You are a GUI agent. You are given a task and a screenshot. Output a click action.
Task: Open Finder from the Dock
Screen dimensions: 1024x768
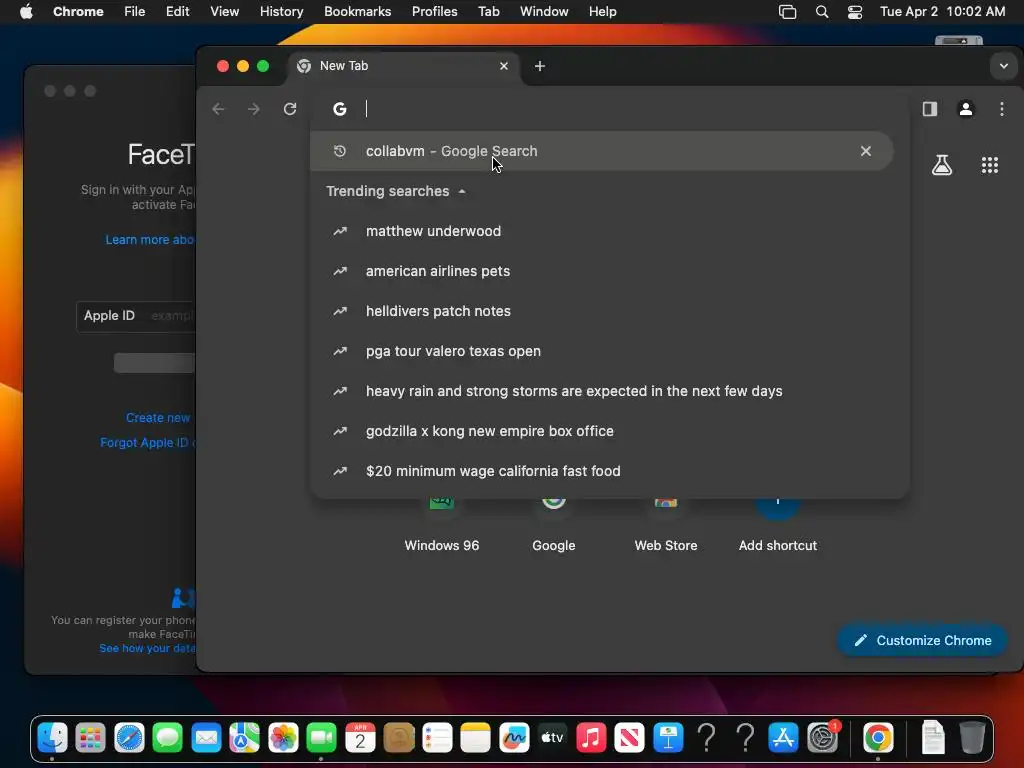click(52, 738)
